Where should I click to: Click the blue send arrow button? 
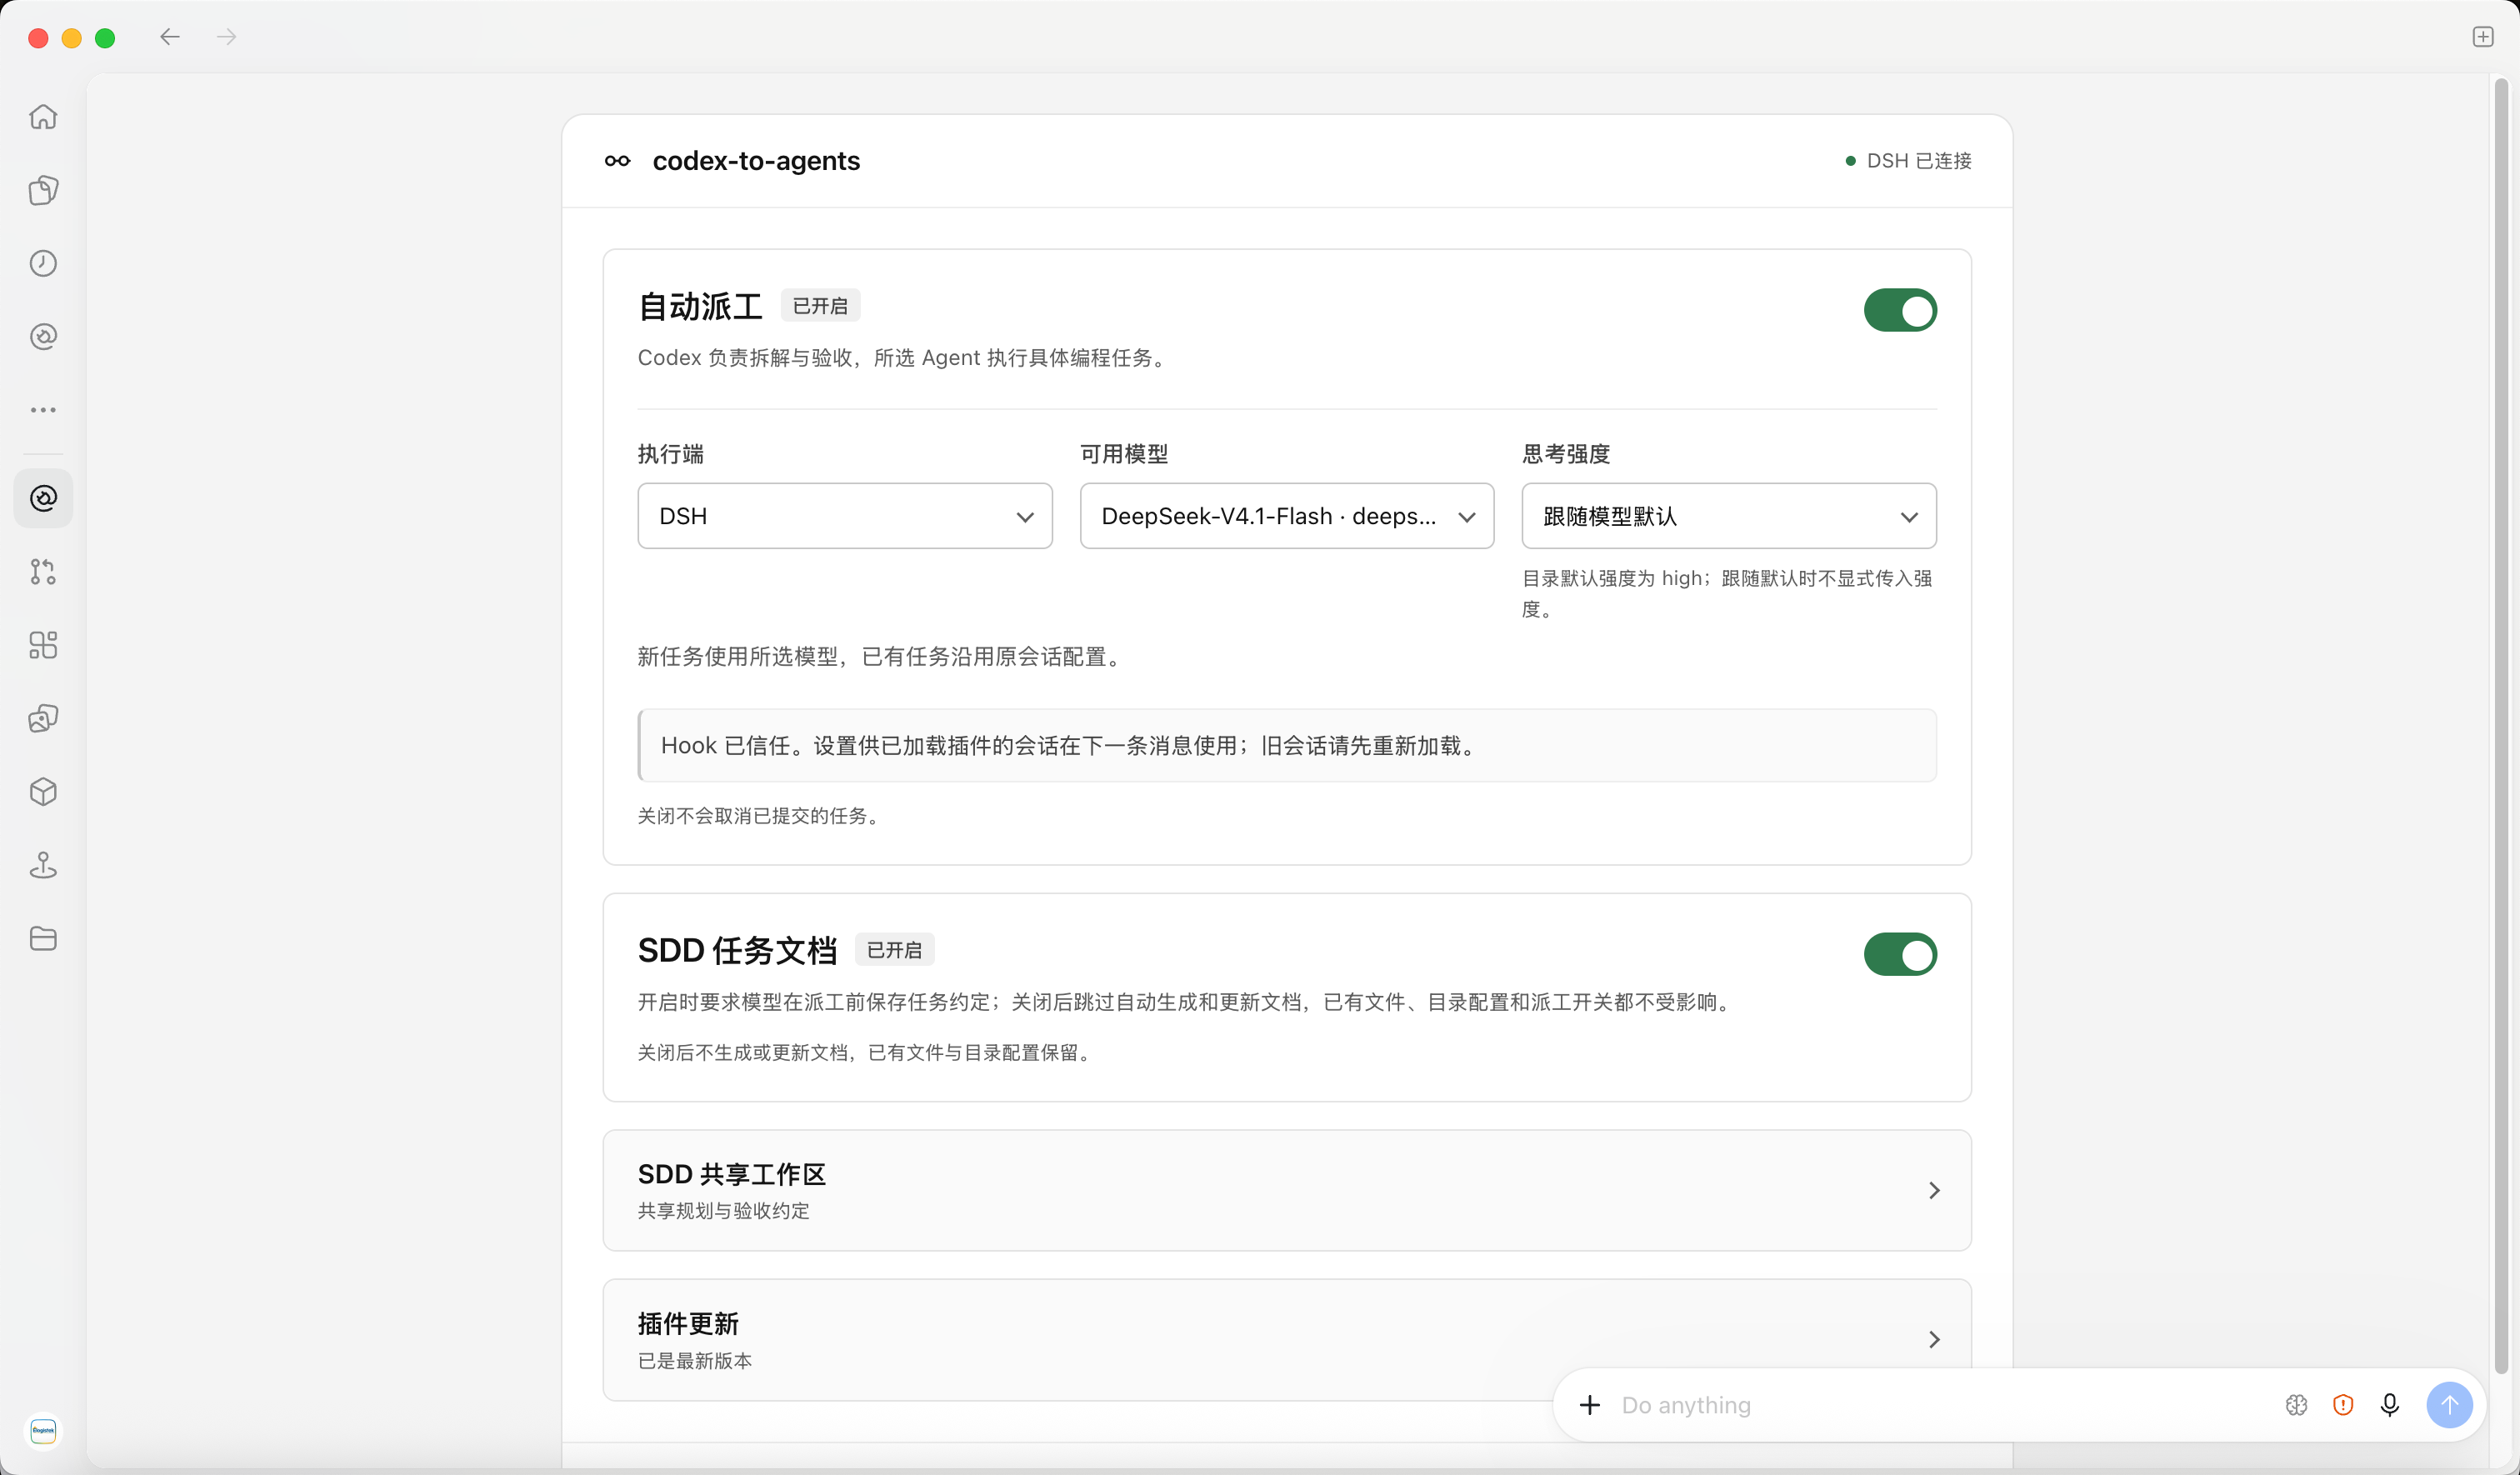tap(2449, 1405)
